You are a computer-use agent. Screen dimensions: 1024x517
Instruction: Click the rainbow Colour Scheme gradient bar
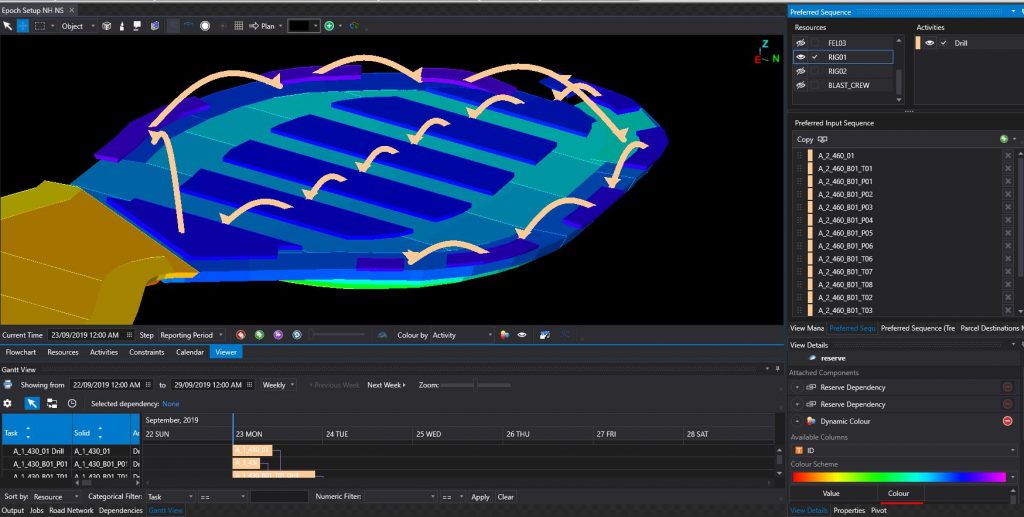coord(897,477)
